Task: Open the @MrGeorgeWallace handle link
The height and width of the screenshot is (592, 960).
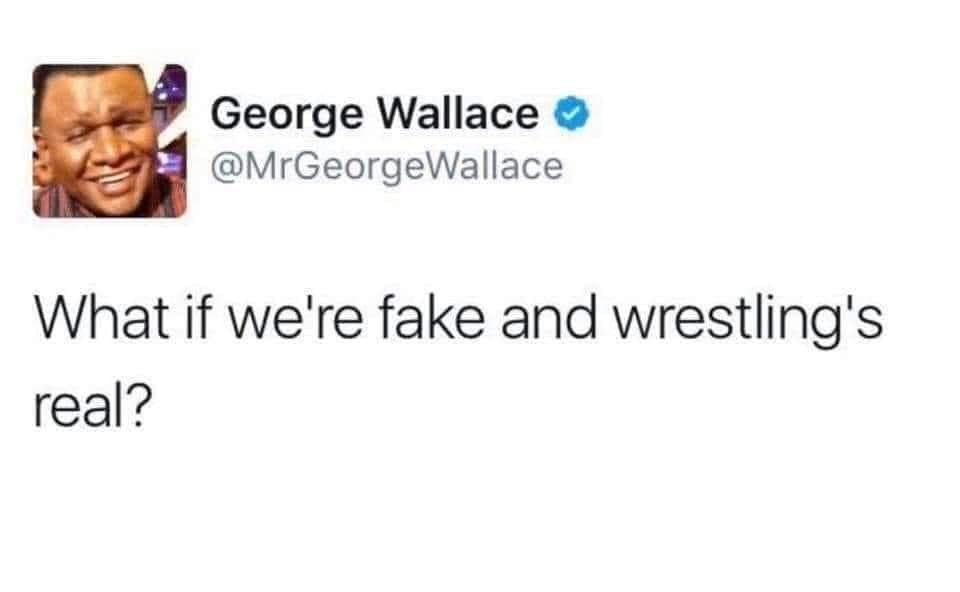Action: 387,167
